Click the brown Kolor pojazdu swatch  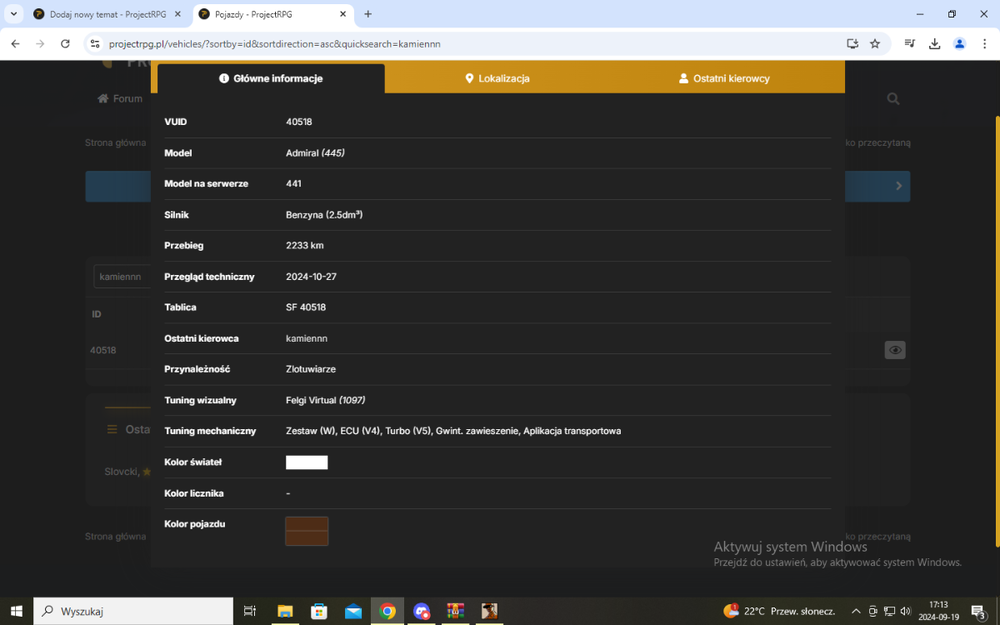(307, 531)
